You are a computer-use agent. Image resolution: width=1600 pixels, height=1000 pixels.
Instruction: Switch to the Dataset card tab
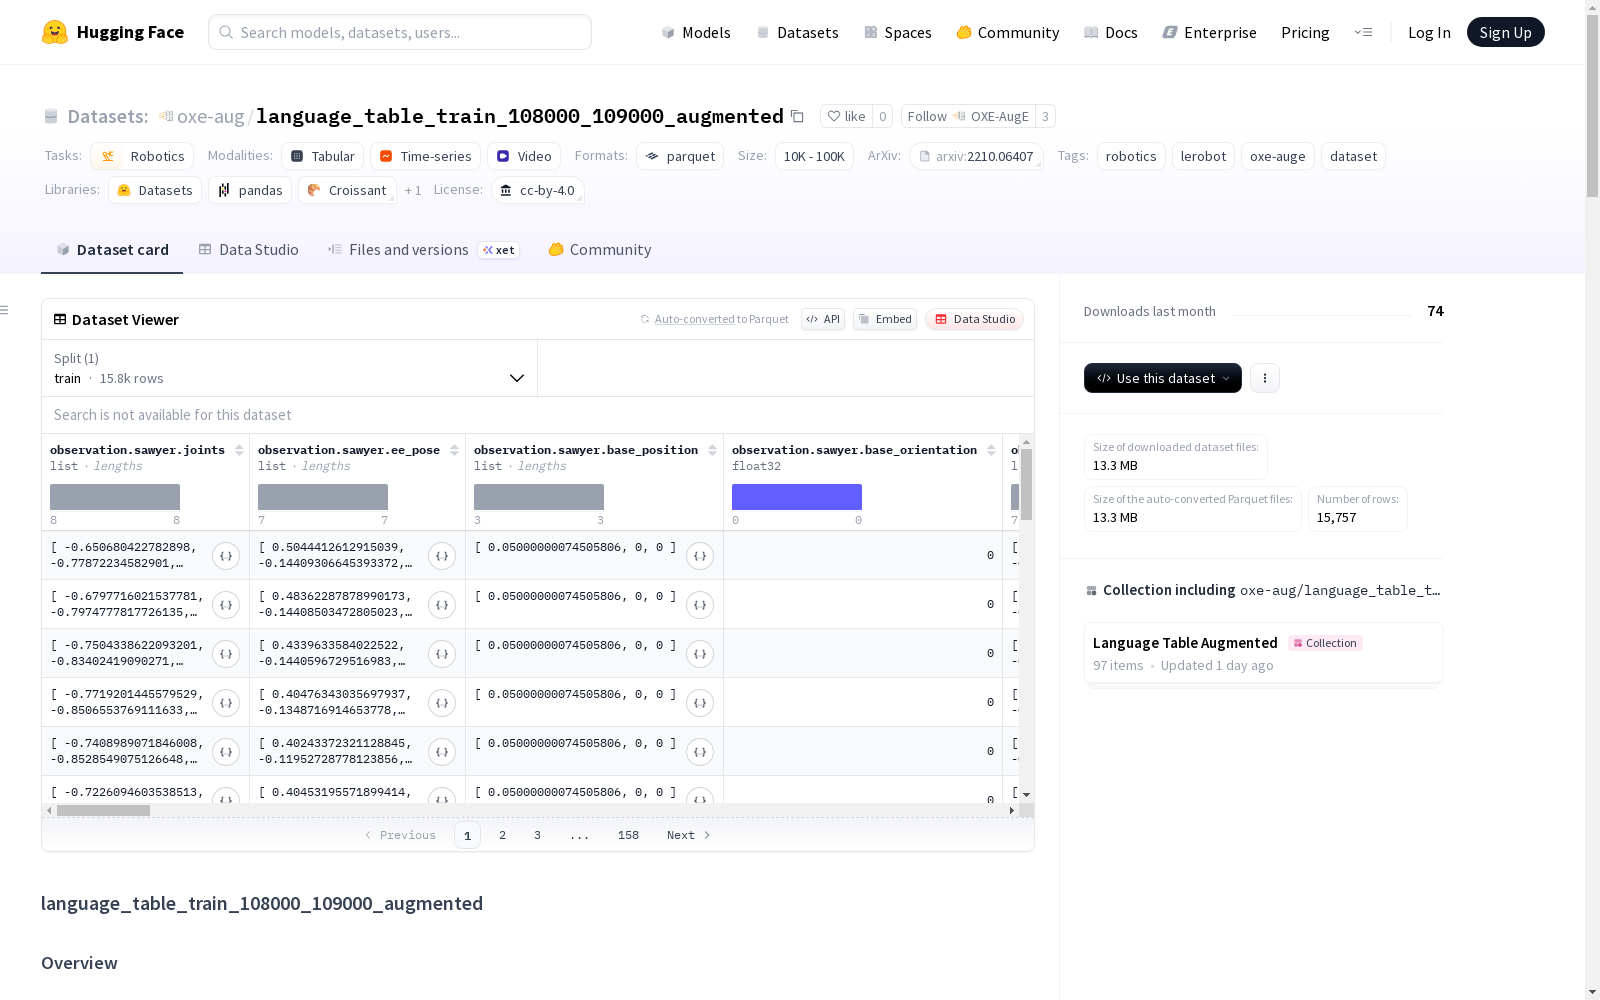pos(112,250)
